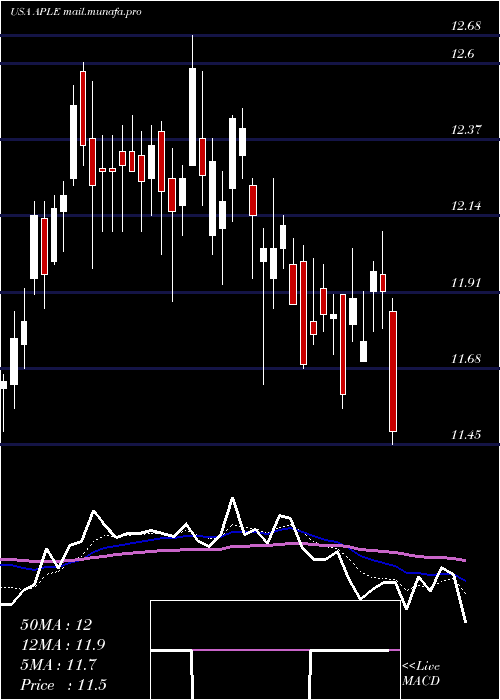Select the 12.14 price axis label
500x700 pixels.
466,206
